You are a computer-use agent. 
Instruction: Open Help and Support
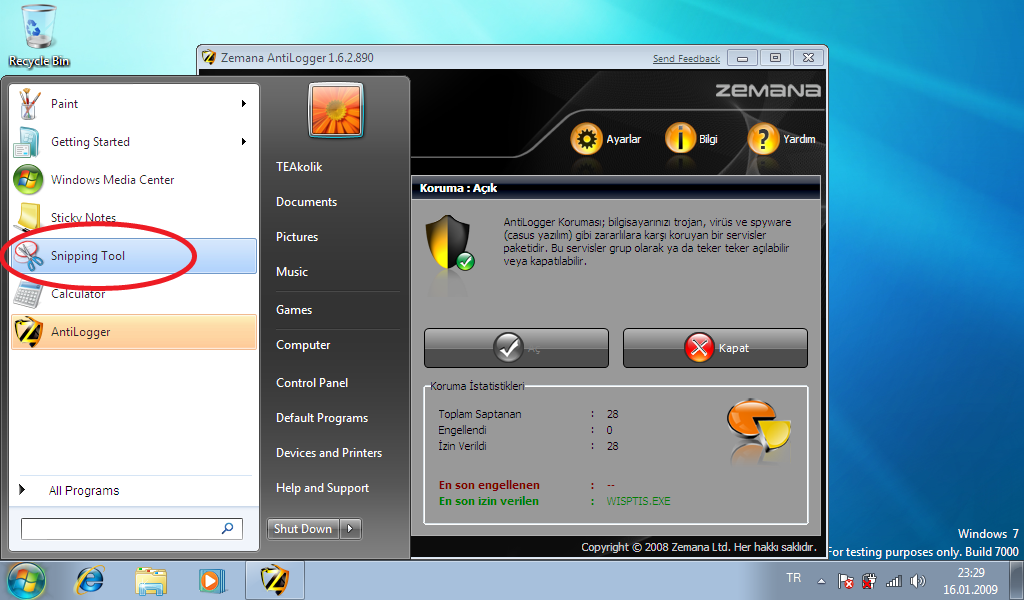323,488
